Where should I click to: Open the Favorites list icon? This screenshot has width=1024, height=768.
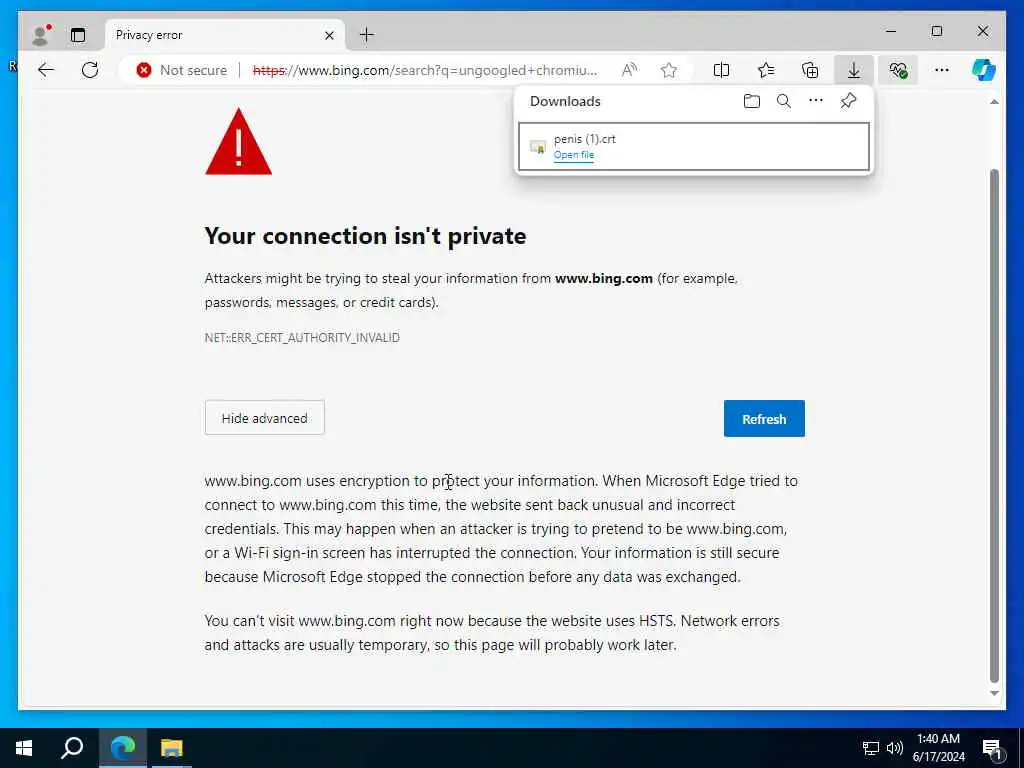766,70
